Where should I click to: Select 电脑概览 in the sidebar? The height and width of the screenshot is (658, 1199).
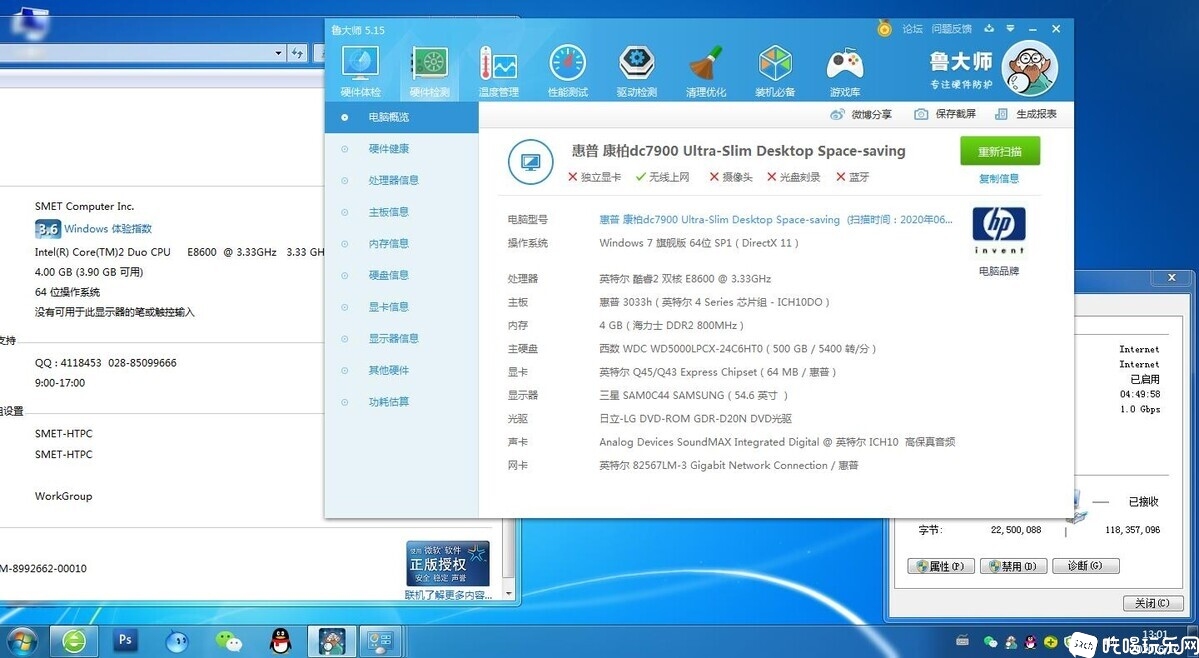tap(401, 117)
